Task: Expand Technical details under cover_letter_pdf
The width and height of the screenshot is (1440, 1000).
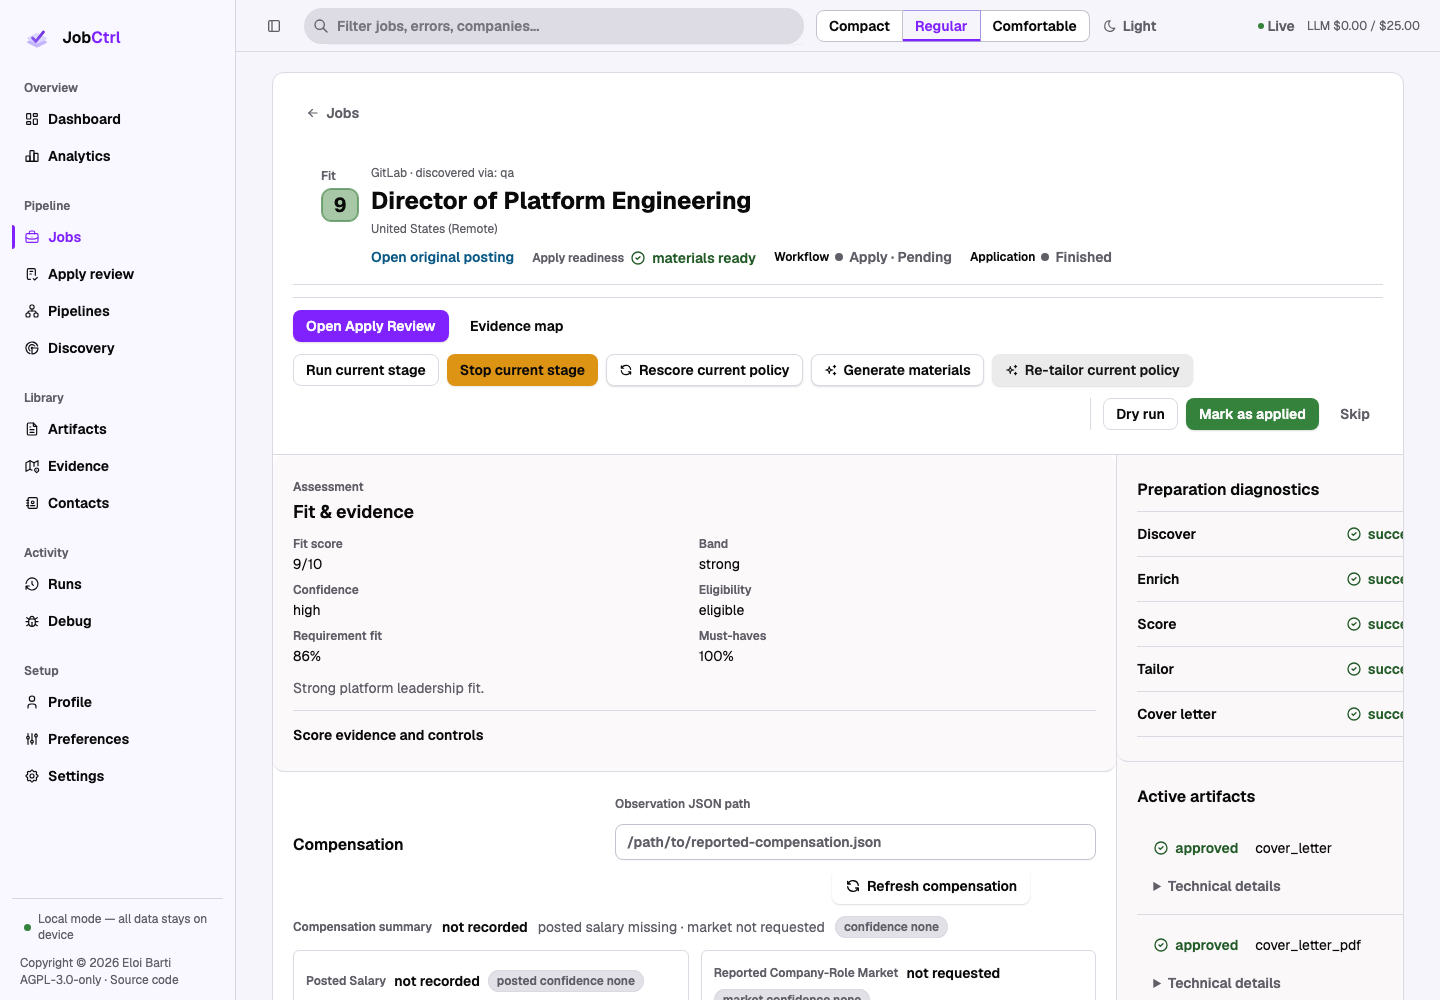Action: point(1217,983)
